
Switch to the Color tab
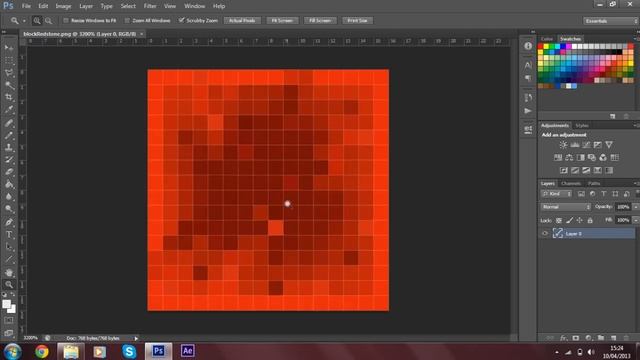tap(547, 39)
